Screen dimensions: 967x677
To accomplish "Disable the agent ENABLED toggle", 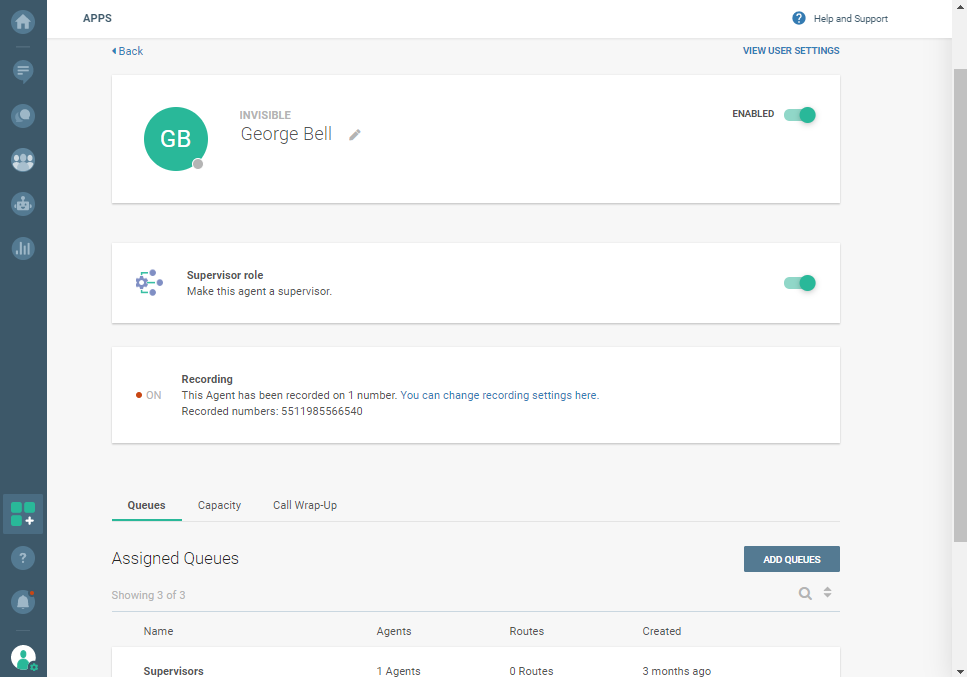I will pos(800,115).
